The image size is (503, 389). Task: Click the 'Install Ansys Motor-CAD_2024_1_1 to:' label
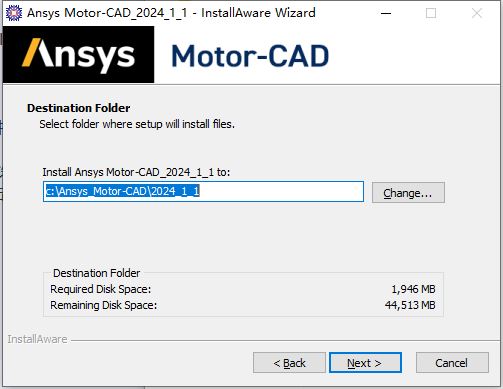tap(136, 172)
